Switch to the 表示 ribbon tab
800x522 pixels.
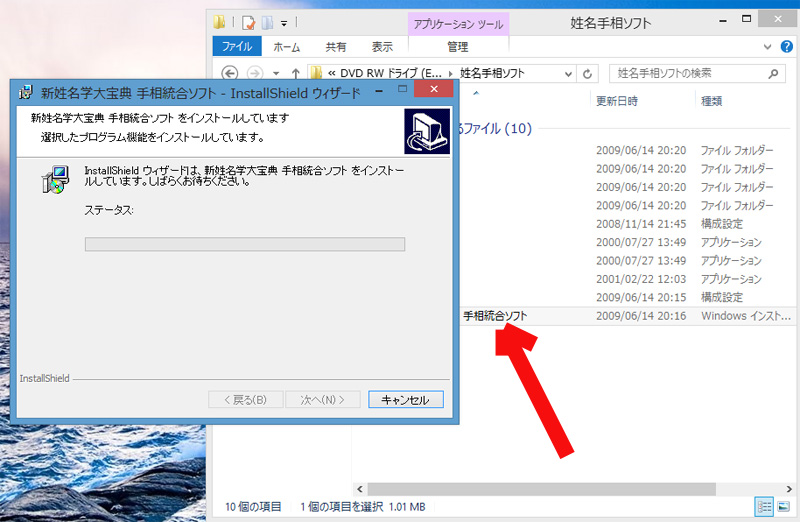coord(382,47)
